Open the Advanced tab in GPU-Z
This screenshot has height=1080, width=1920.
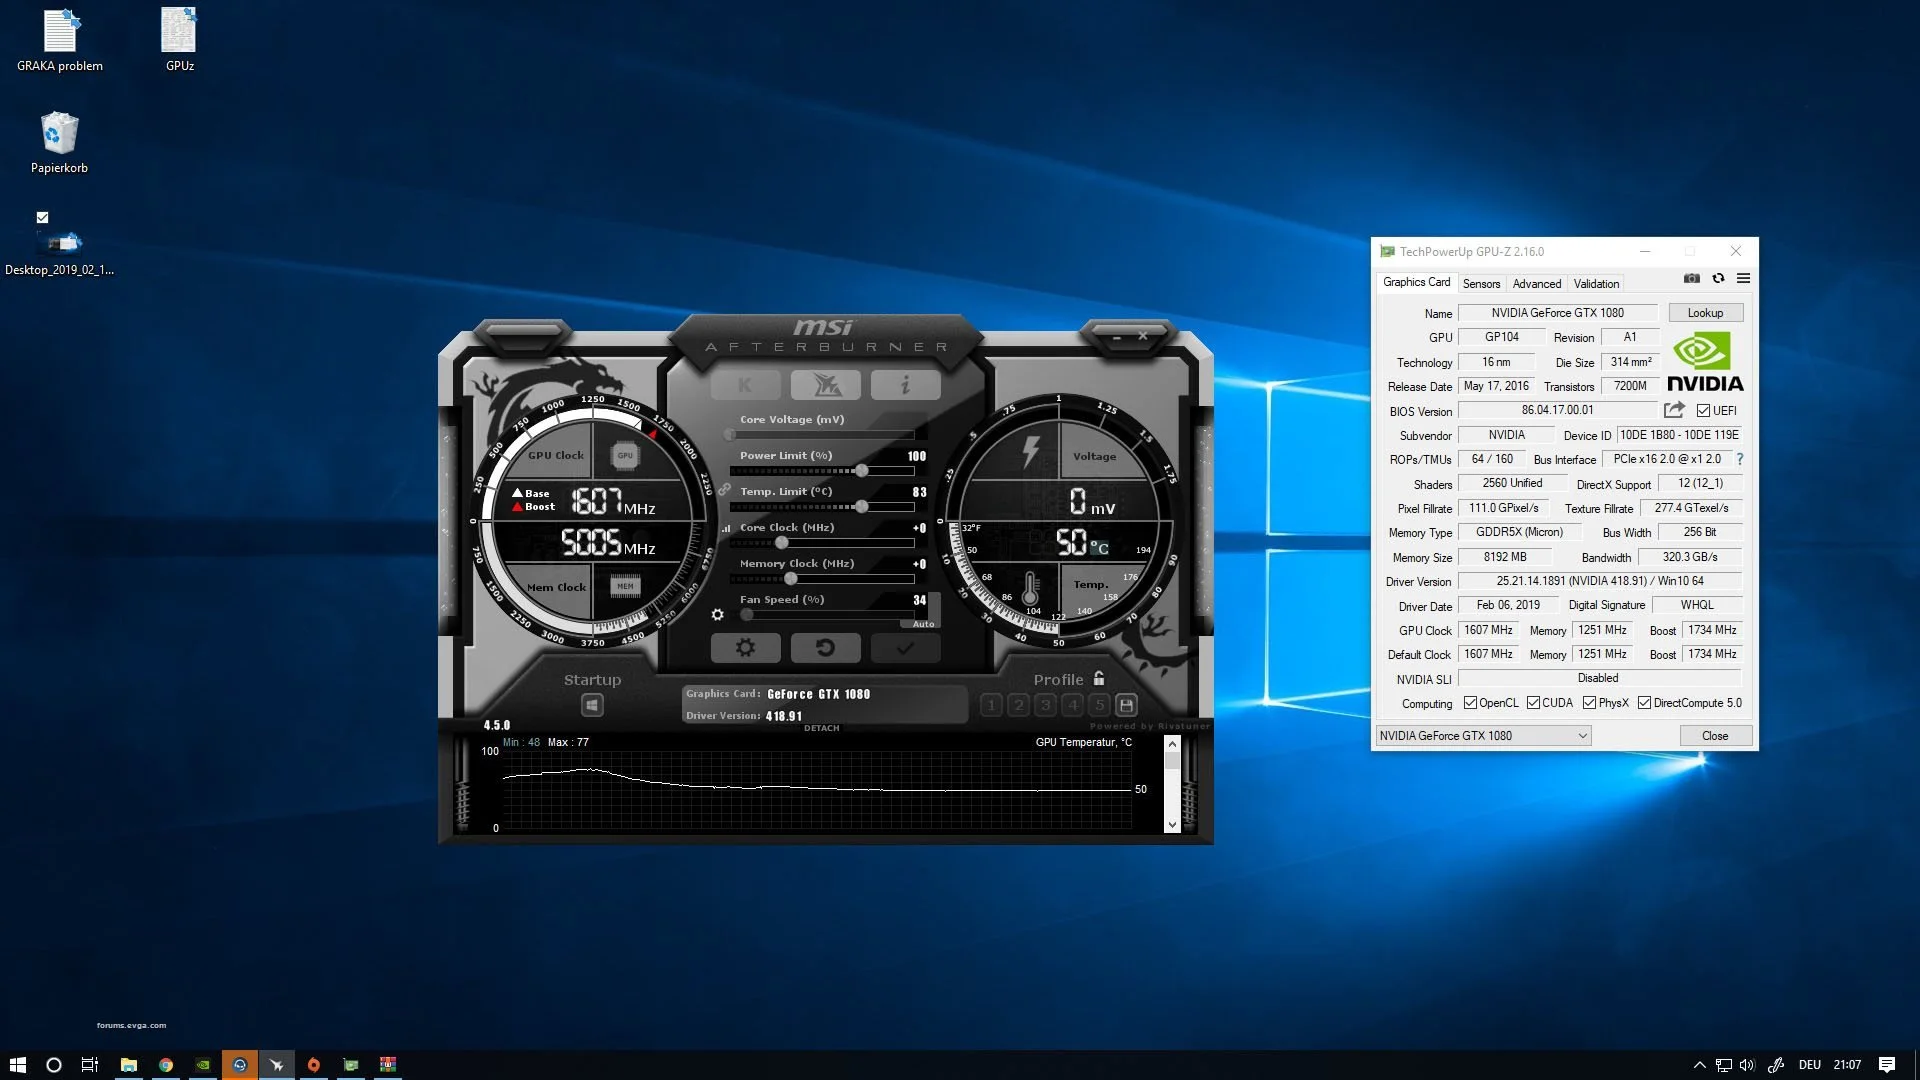(x=1537, y=284)
